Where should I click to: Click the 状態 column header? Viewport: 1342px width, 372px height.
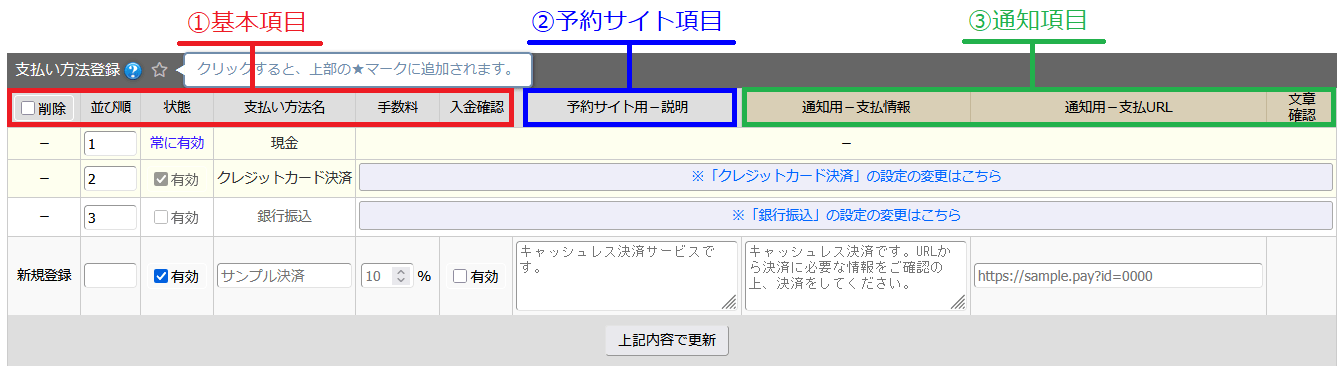177,107
